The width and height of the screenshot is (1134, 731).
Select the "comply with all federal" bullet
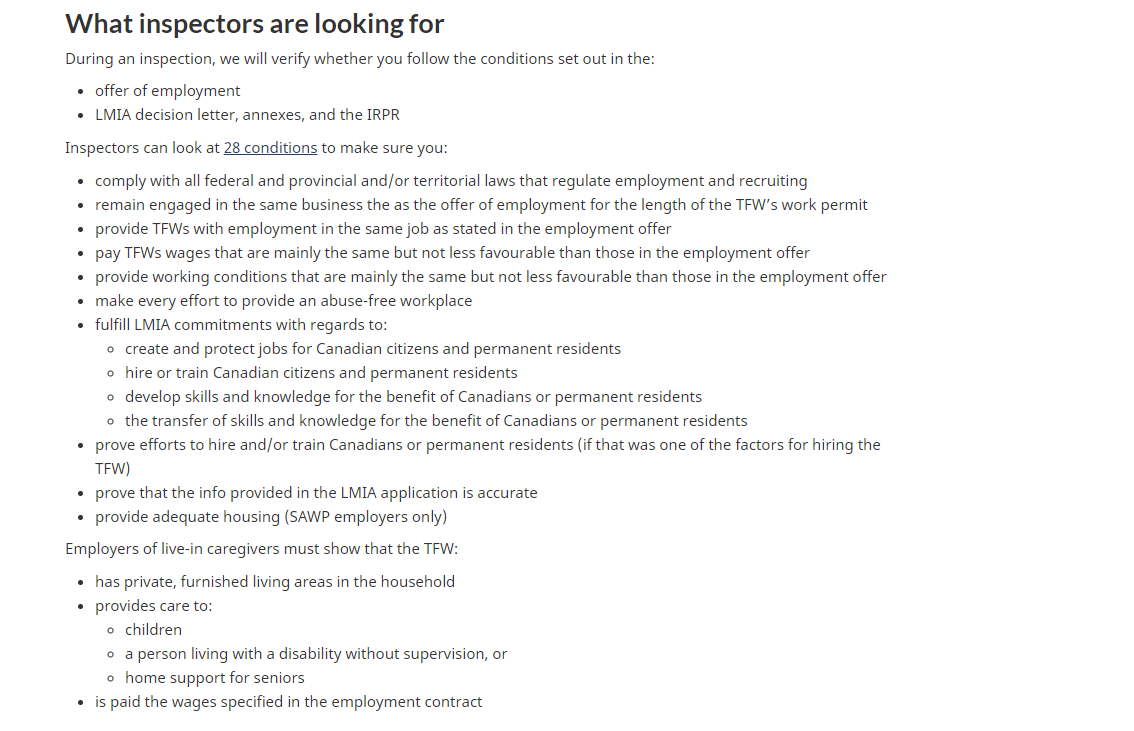(451, 181)
